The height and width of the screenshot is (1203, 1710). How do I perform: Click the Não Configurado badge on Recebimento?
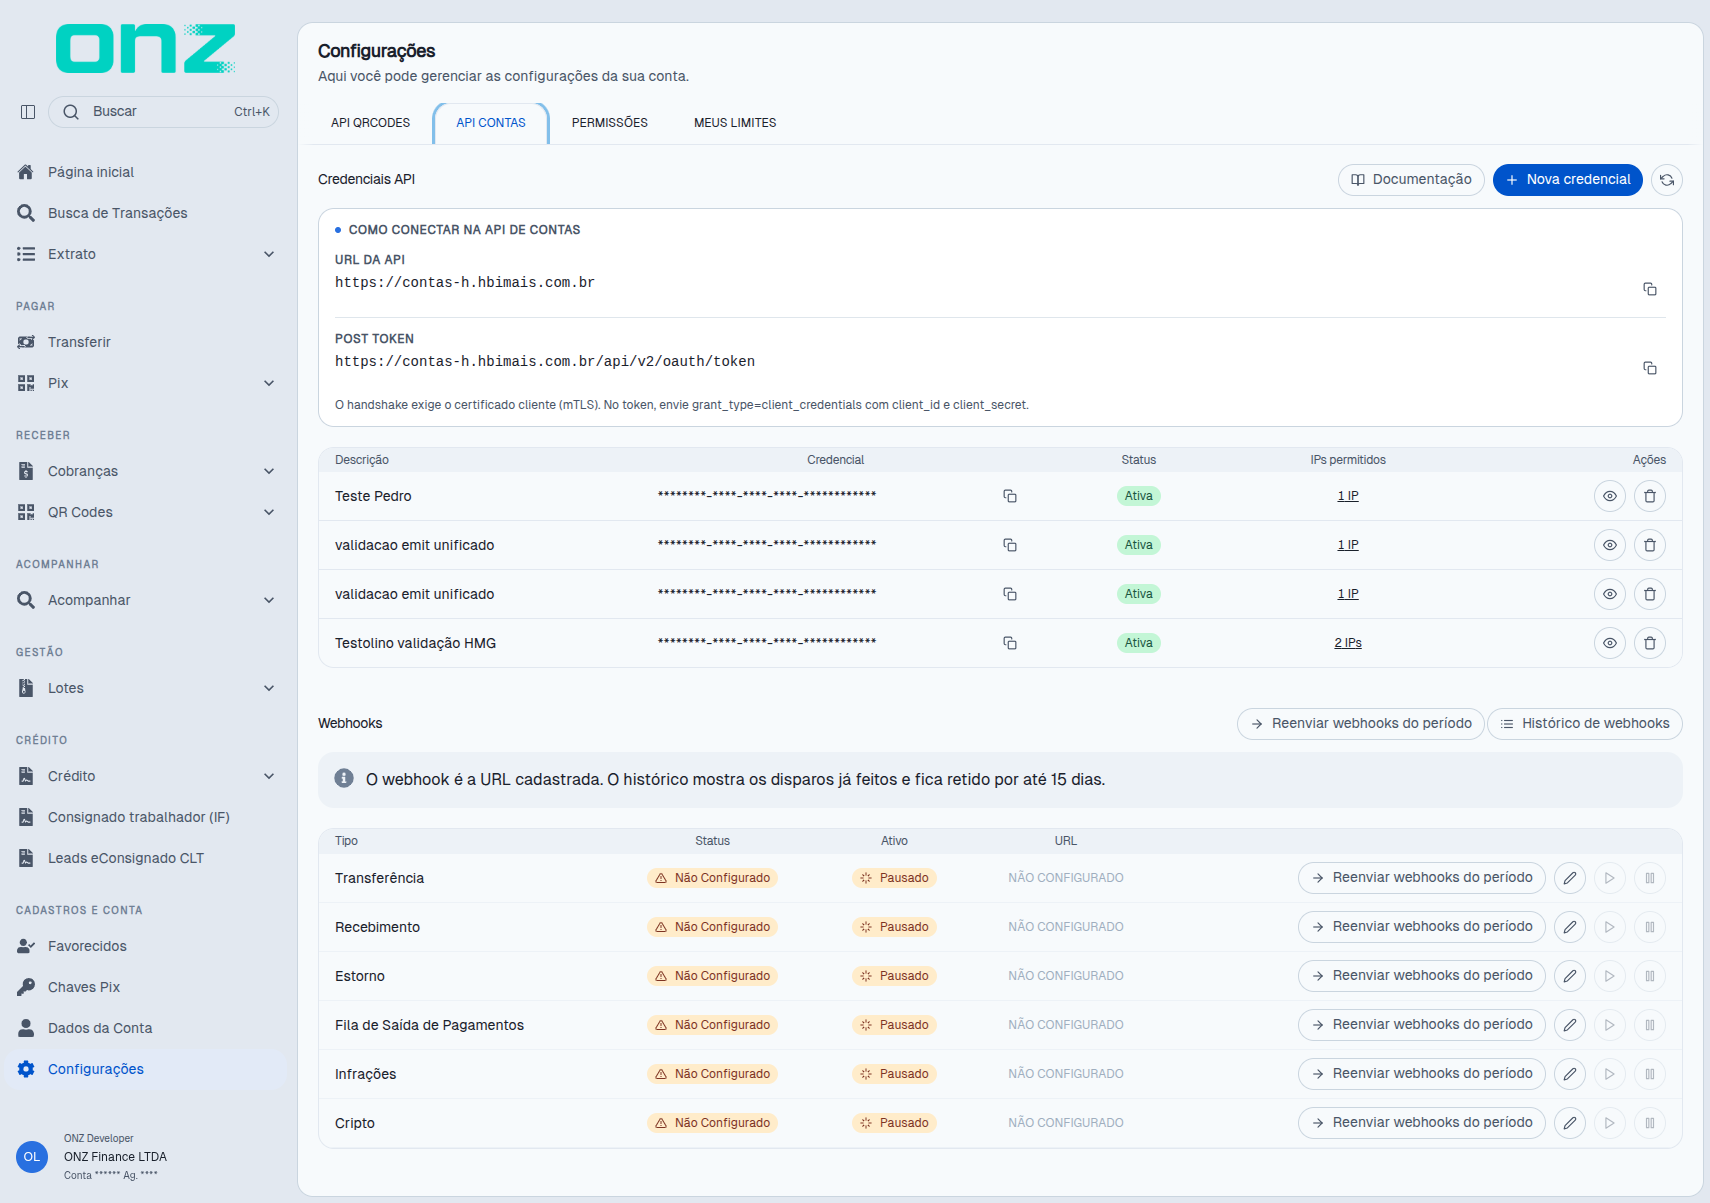(712, 927)
